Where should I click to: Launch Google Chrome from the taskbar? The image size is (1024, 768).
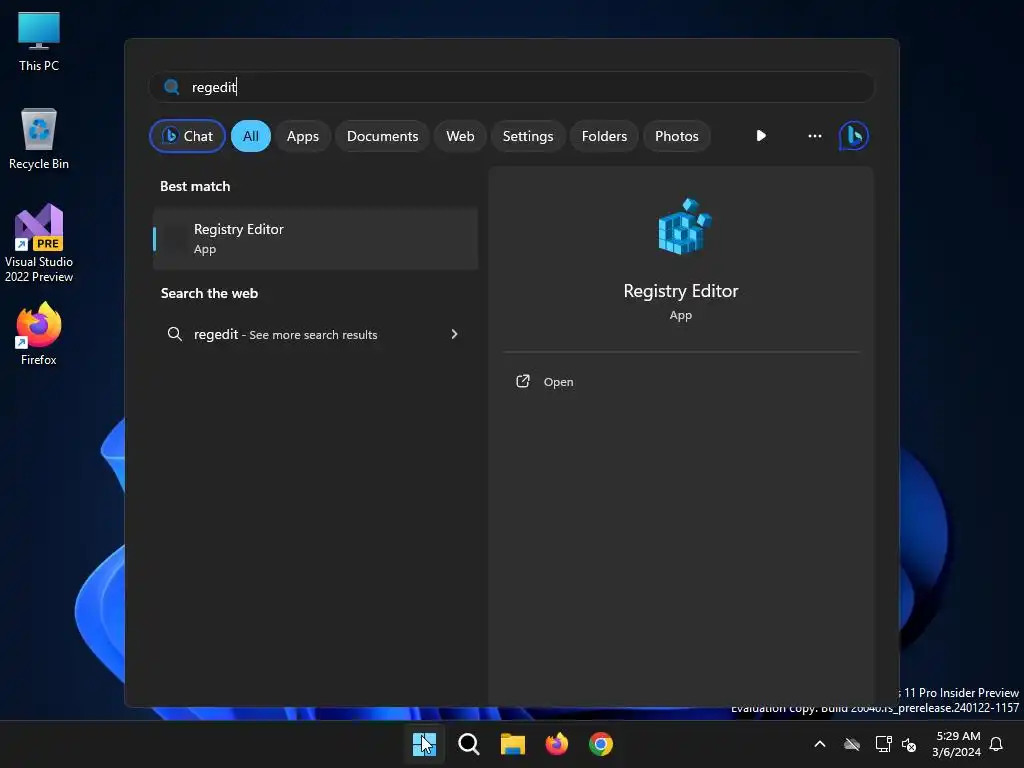tap(601, 744)
